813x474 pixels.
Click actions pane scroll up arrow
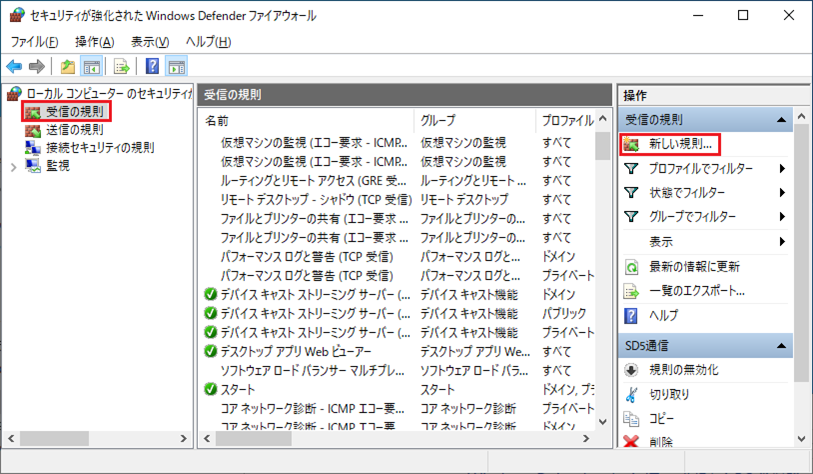(802, 117)
